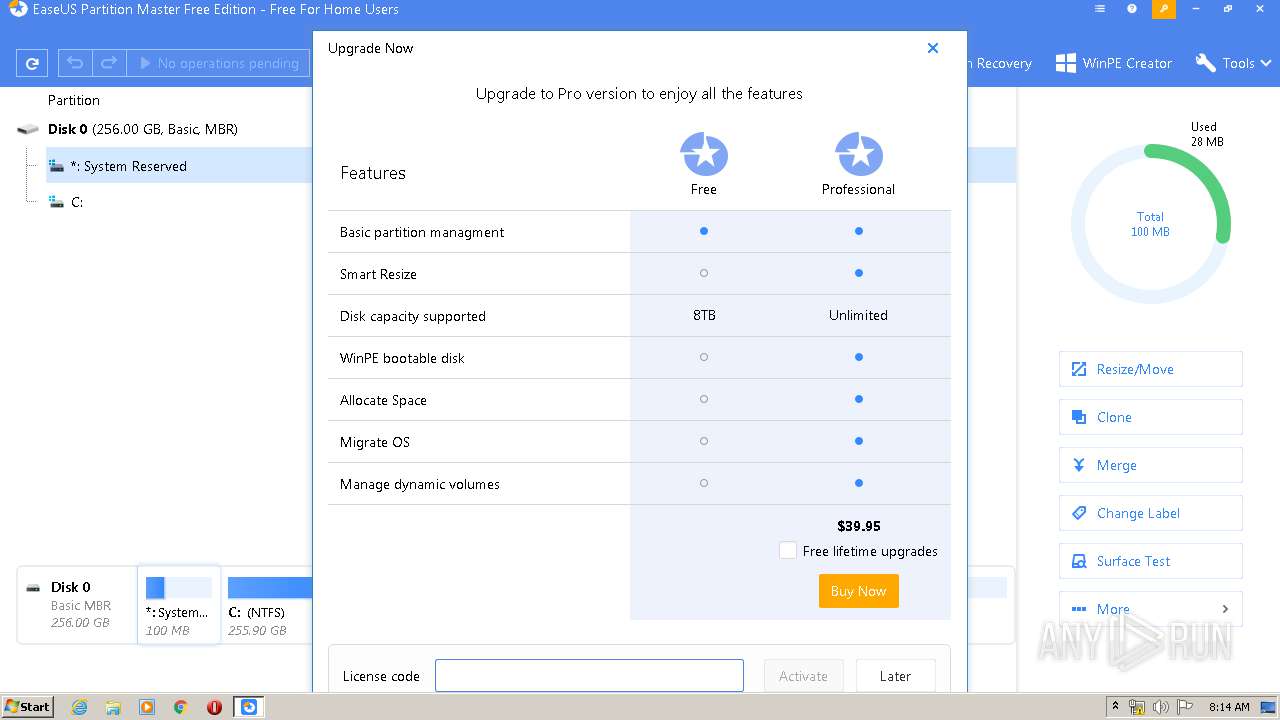Click the Free edition star icon

tap(704, 154)
